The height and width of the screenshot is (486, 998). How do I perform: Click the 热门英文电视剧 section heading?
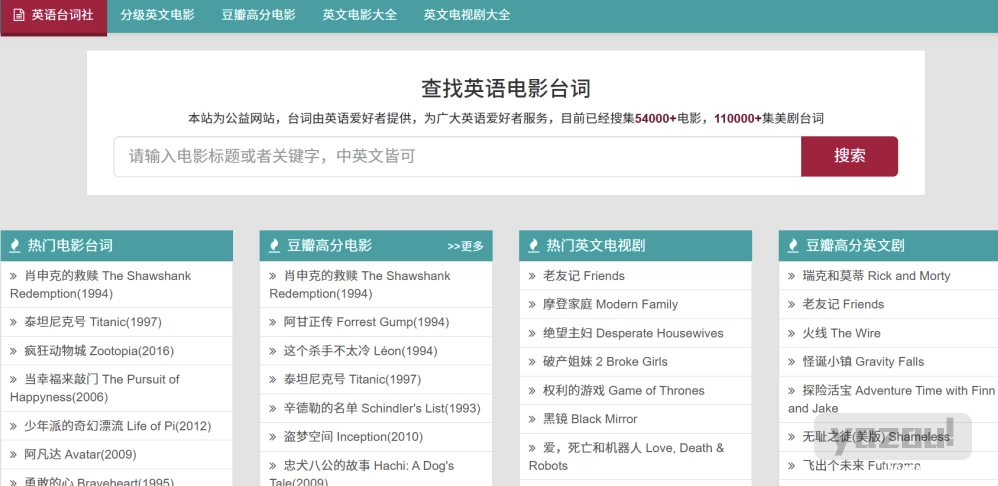pos(596,246)
